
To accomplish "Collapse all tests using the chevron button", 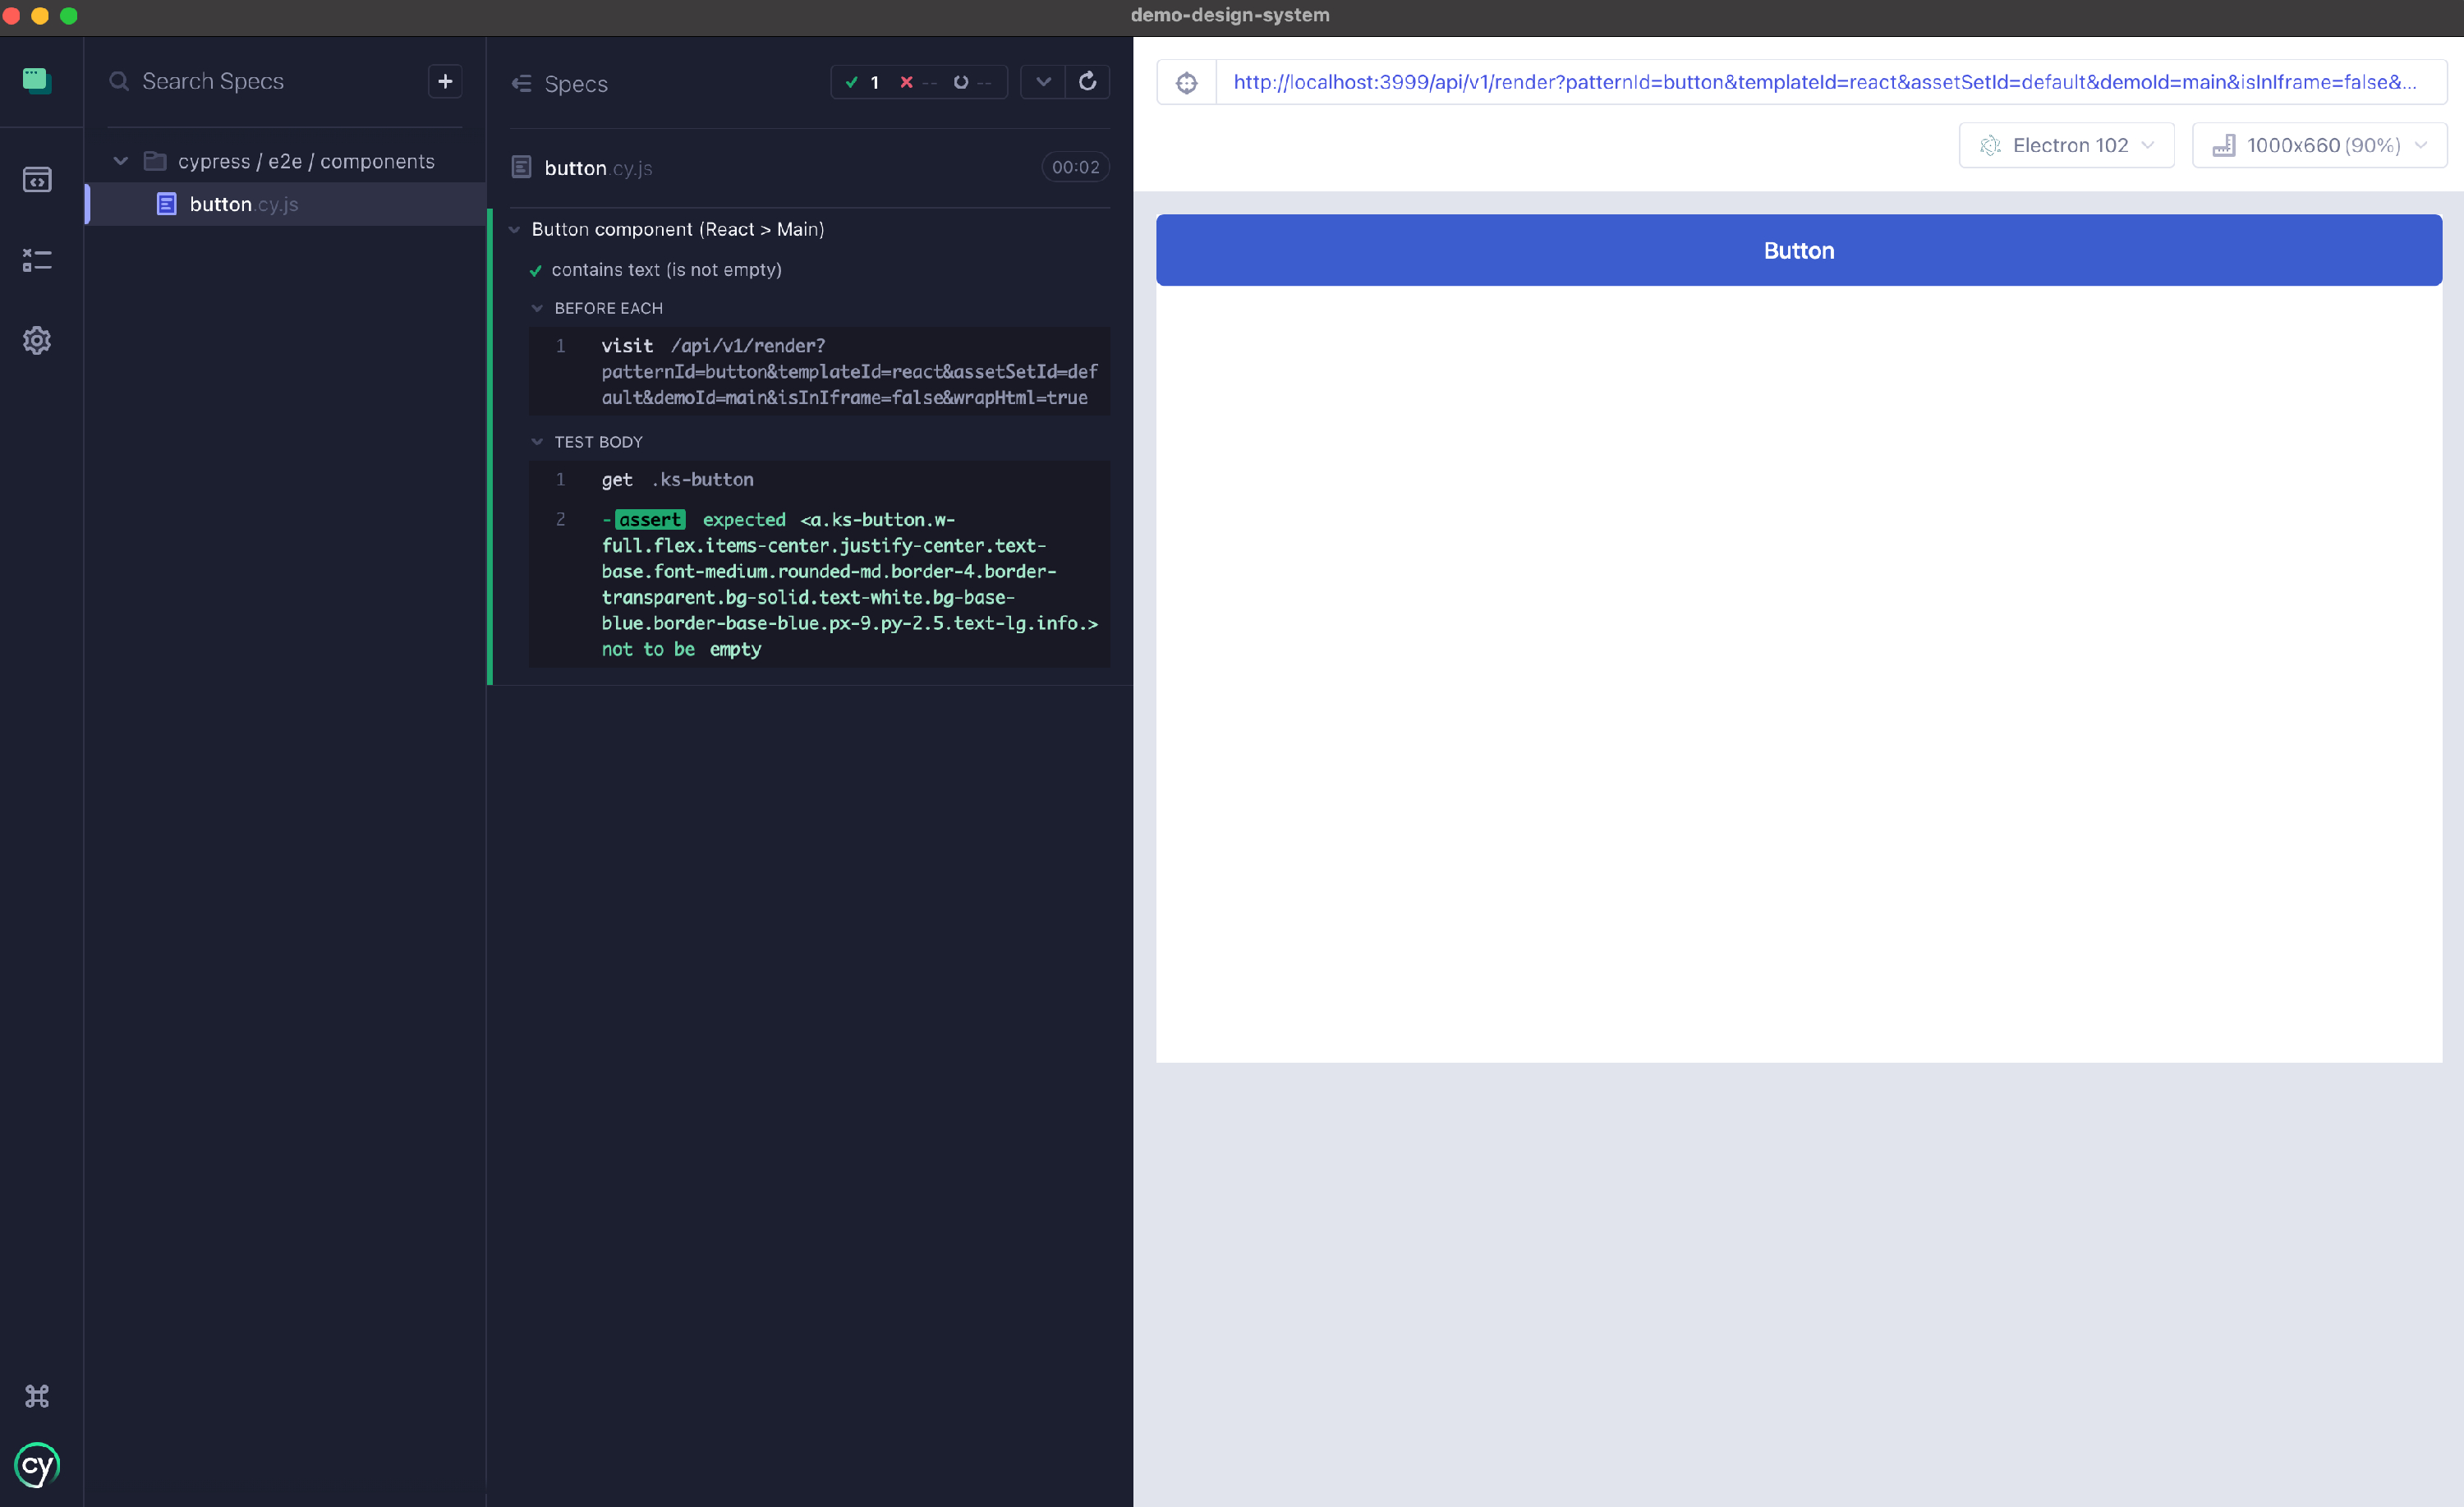I will (x=1042, y=82).
